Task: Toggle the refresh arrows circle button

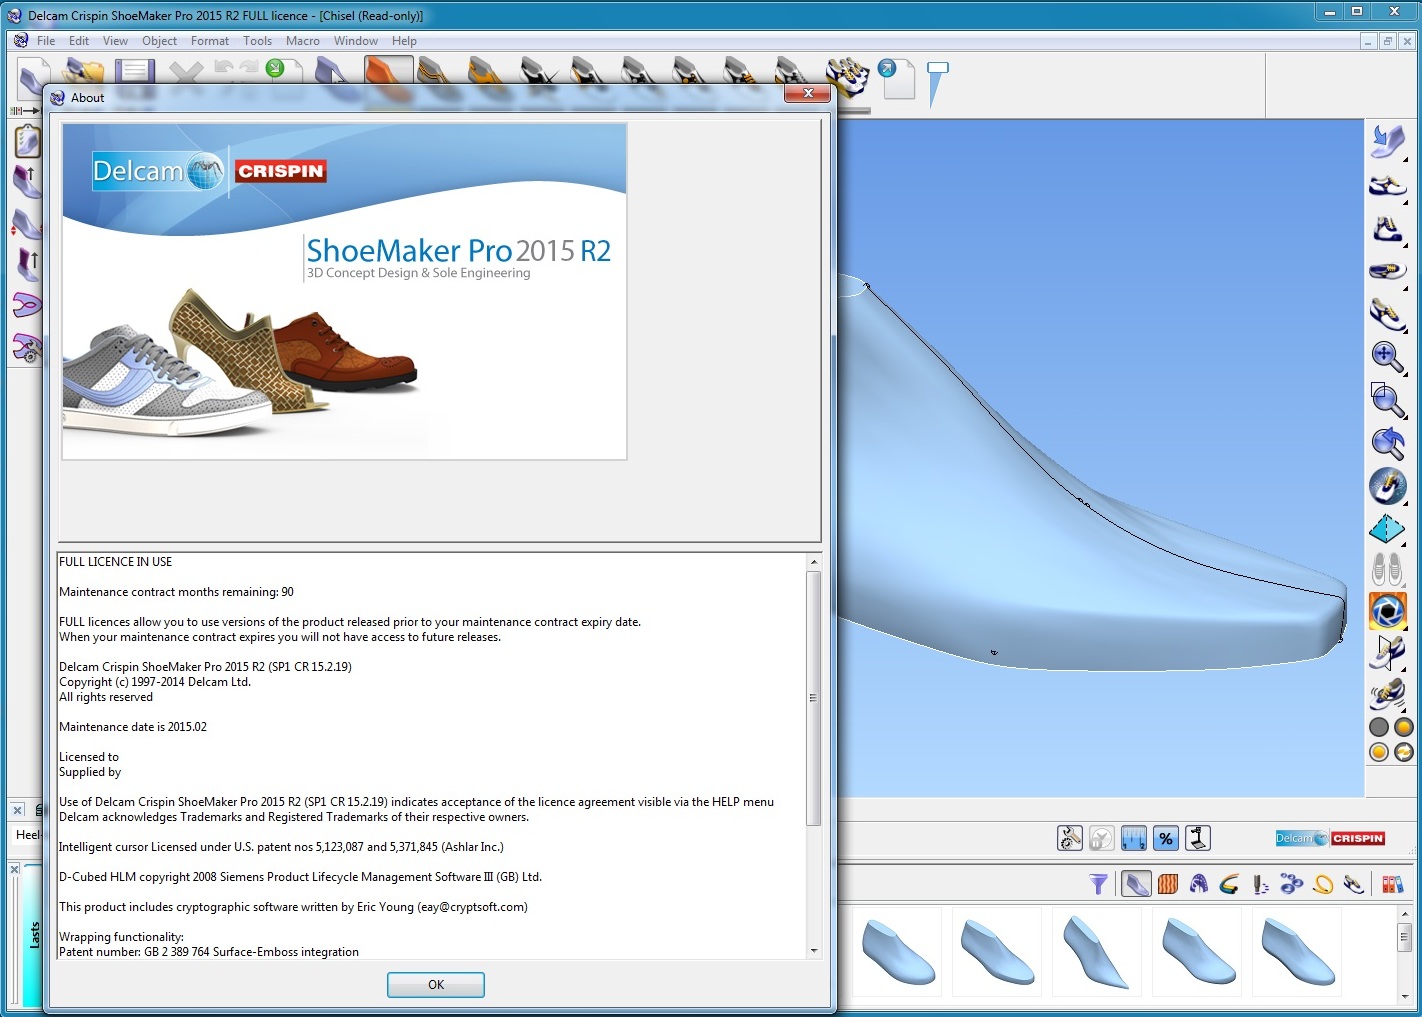Action: coord(1404,752)
